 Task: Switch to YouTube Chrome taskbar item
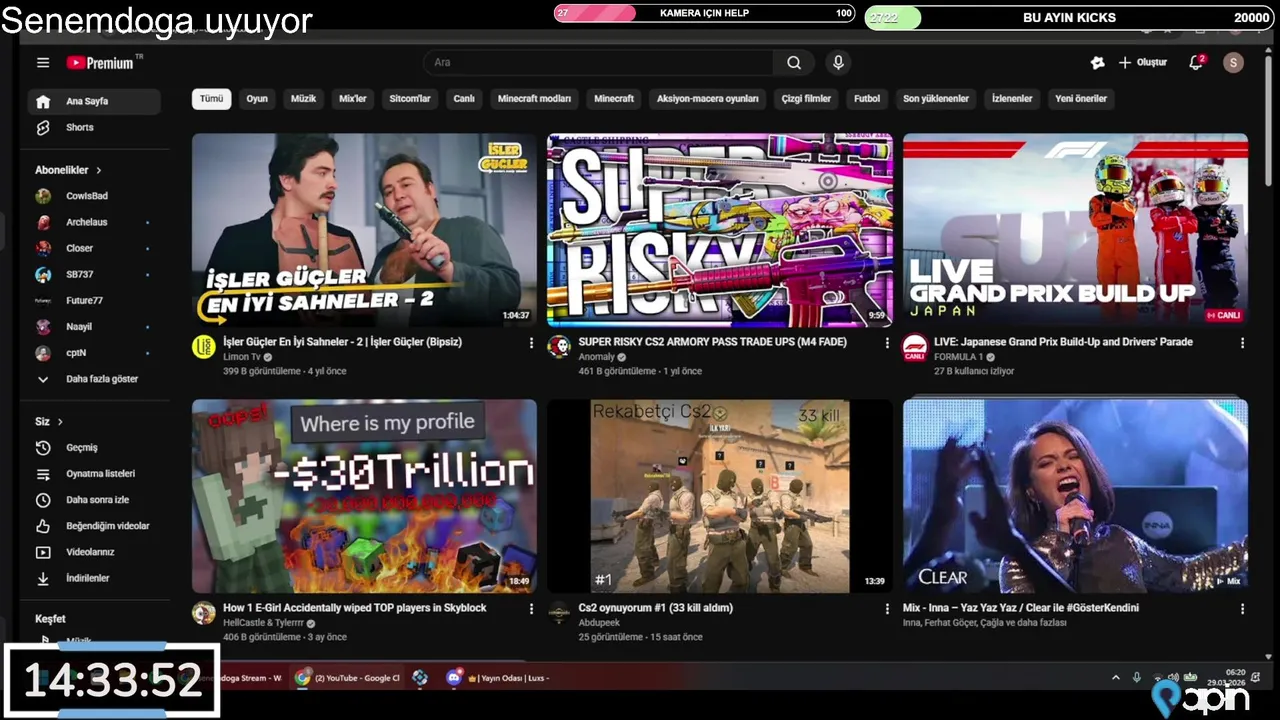[x=347, y=678]
